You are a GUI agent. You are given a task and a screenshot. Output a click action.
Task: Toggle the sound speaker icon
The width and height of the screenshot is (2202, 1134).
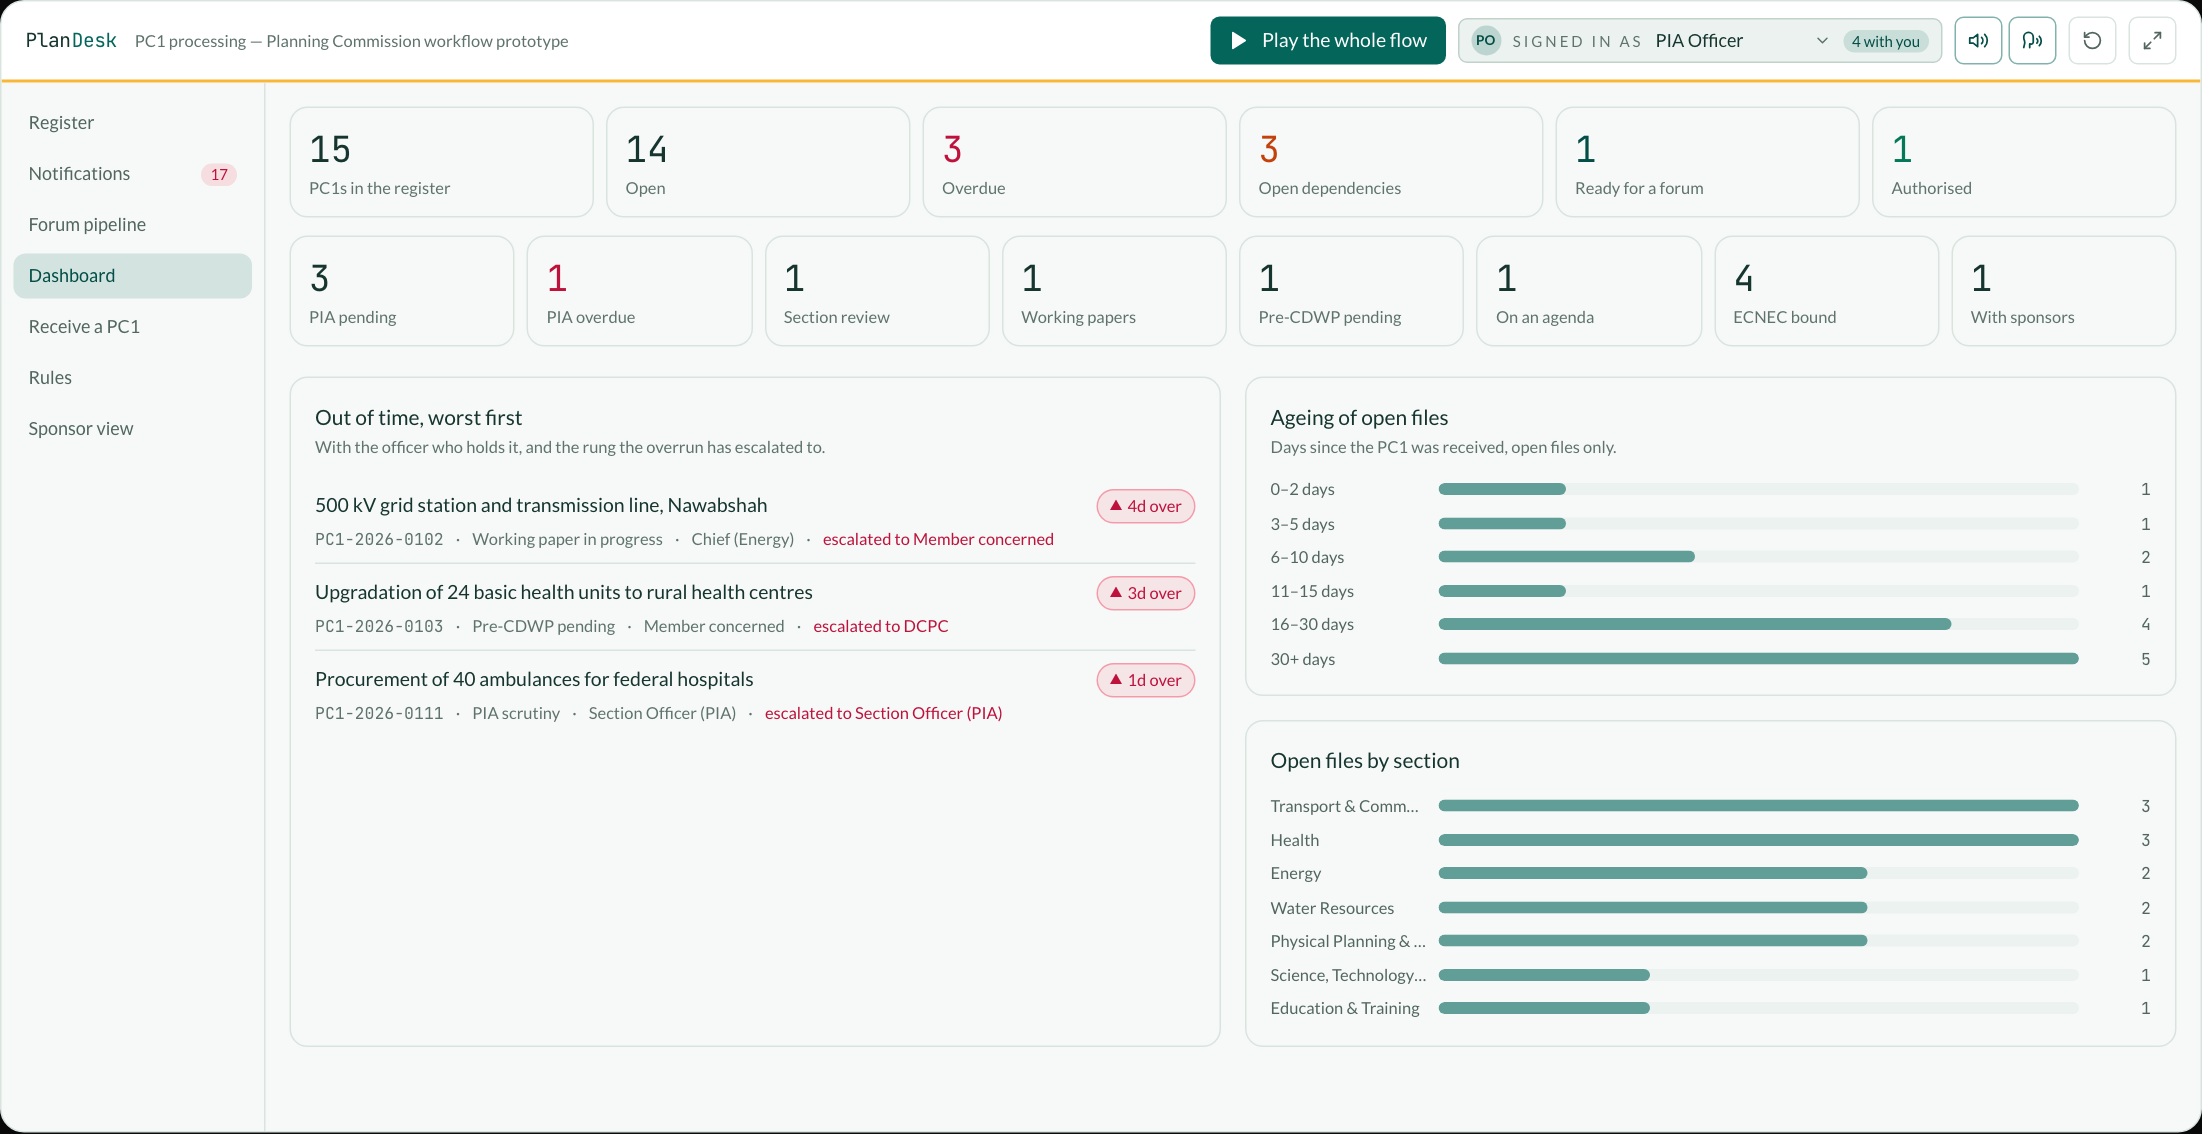point(1978,41)
